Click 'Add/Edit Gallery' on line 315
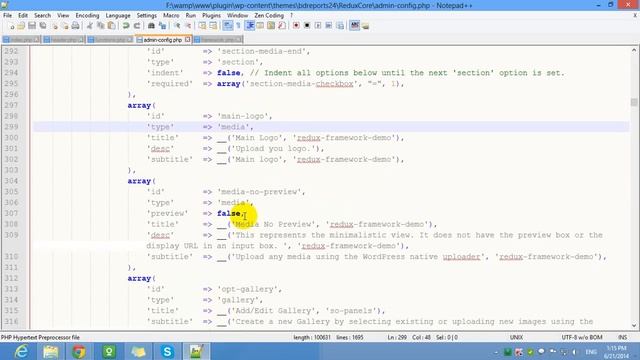 pyautogui.click(x=275, y=311)
